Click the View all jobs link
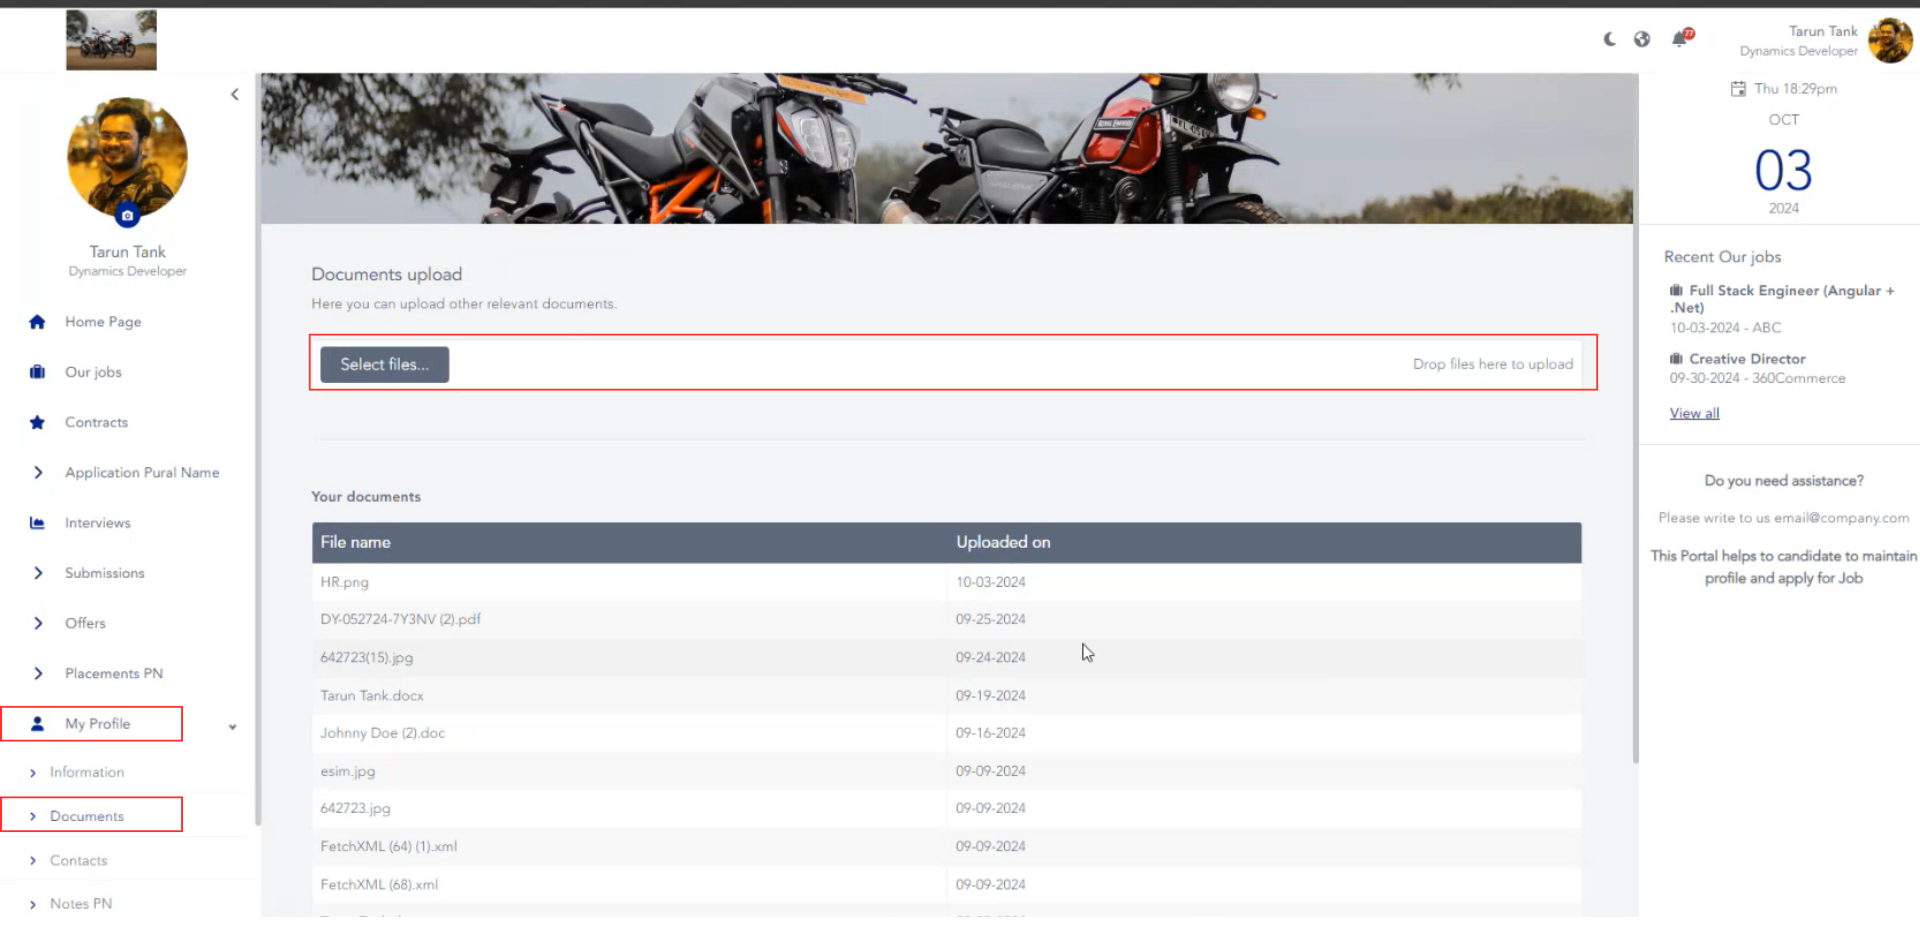Image resolution: width=1920 pixels, height=945 pixels. coord(1694,413)
